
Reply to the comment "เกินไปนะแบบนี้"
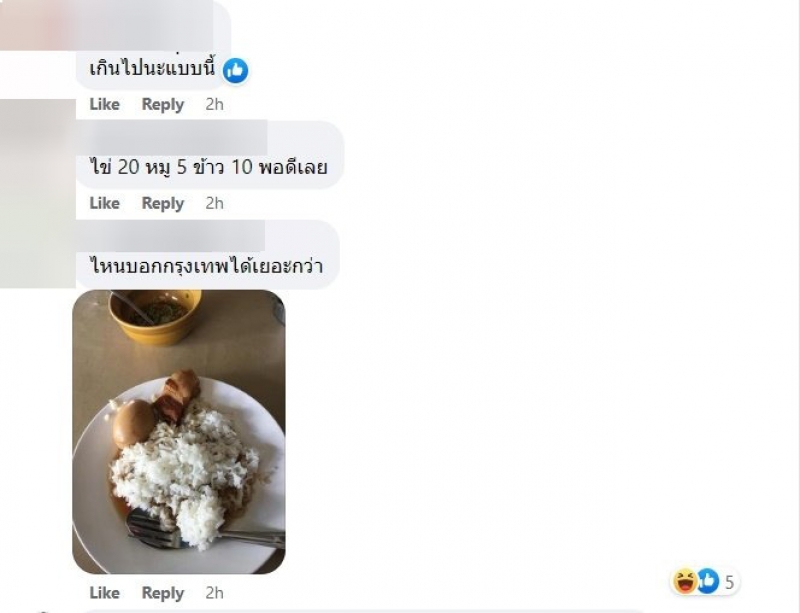pos(163,104)
